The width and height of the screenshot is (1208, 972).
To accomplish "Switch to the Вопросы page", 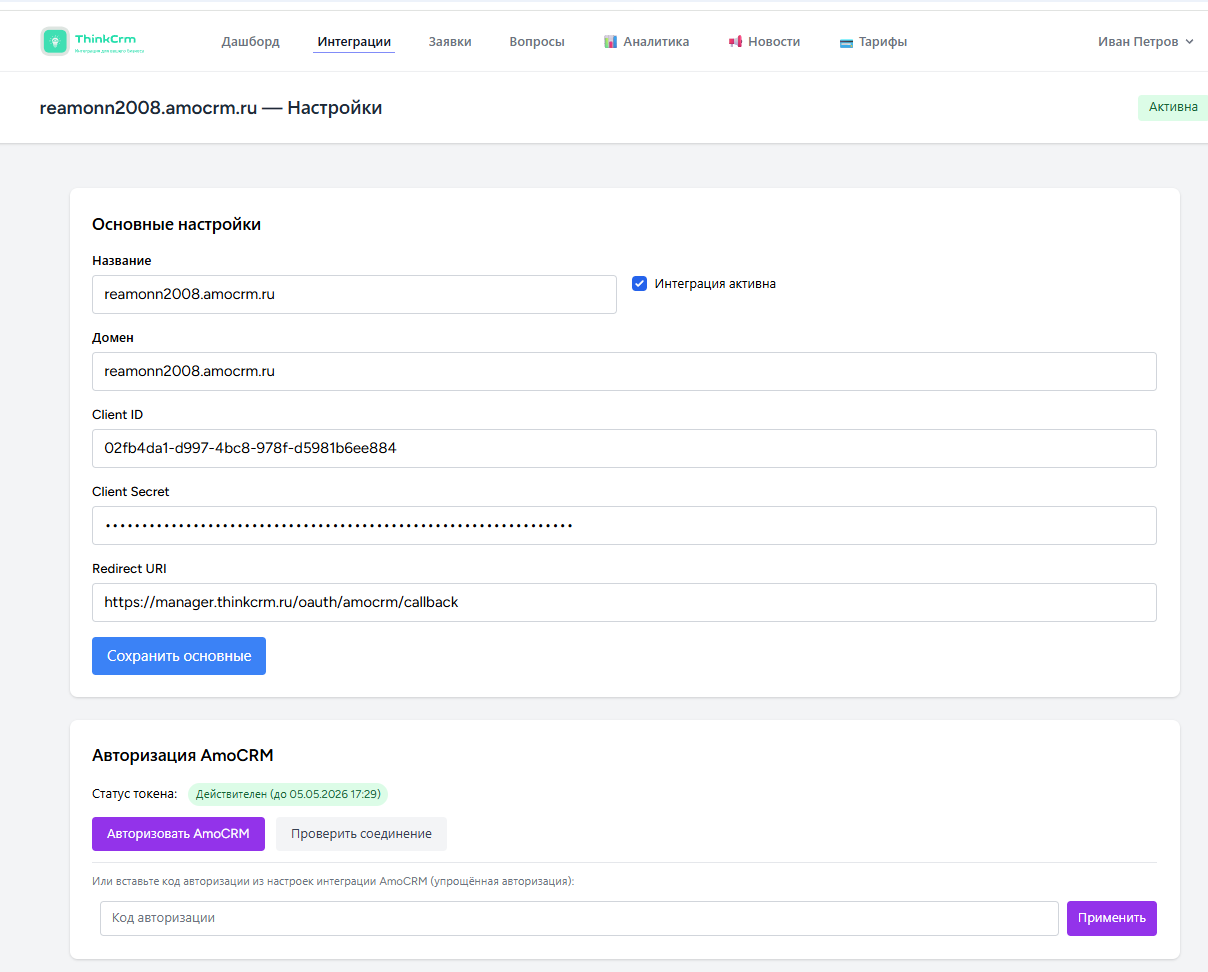I will 537,42.
